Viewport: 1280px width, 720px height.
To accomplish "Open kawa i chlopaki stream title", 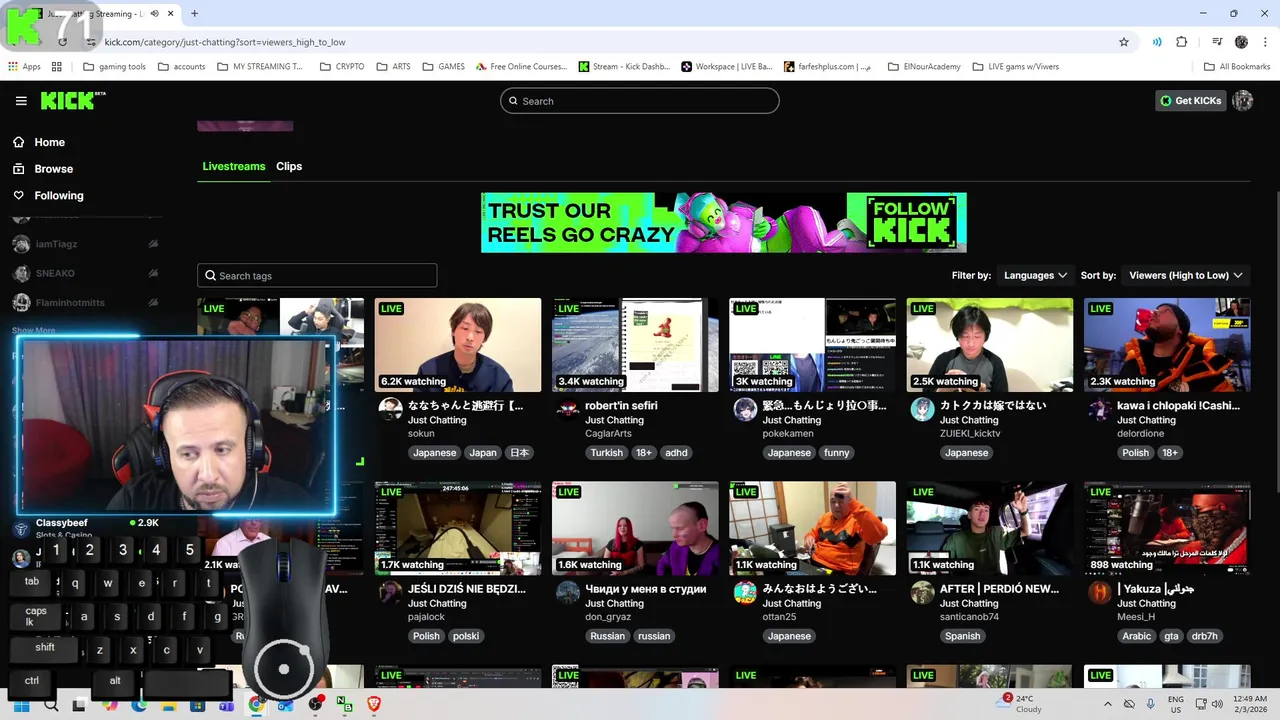I will (1178, 406).
